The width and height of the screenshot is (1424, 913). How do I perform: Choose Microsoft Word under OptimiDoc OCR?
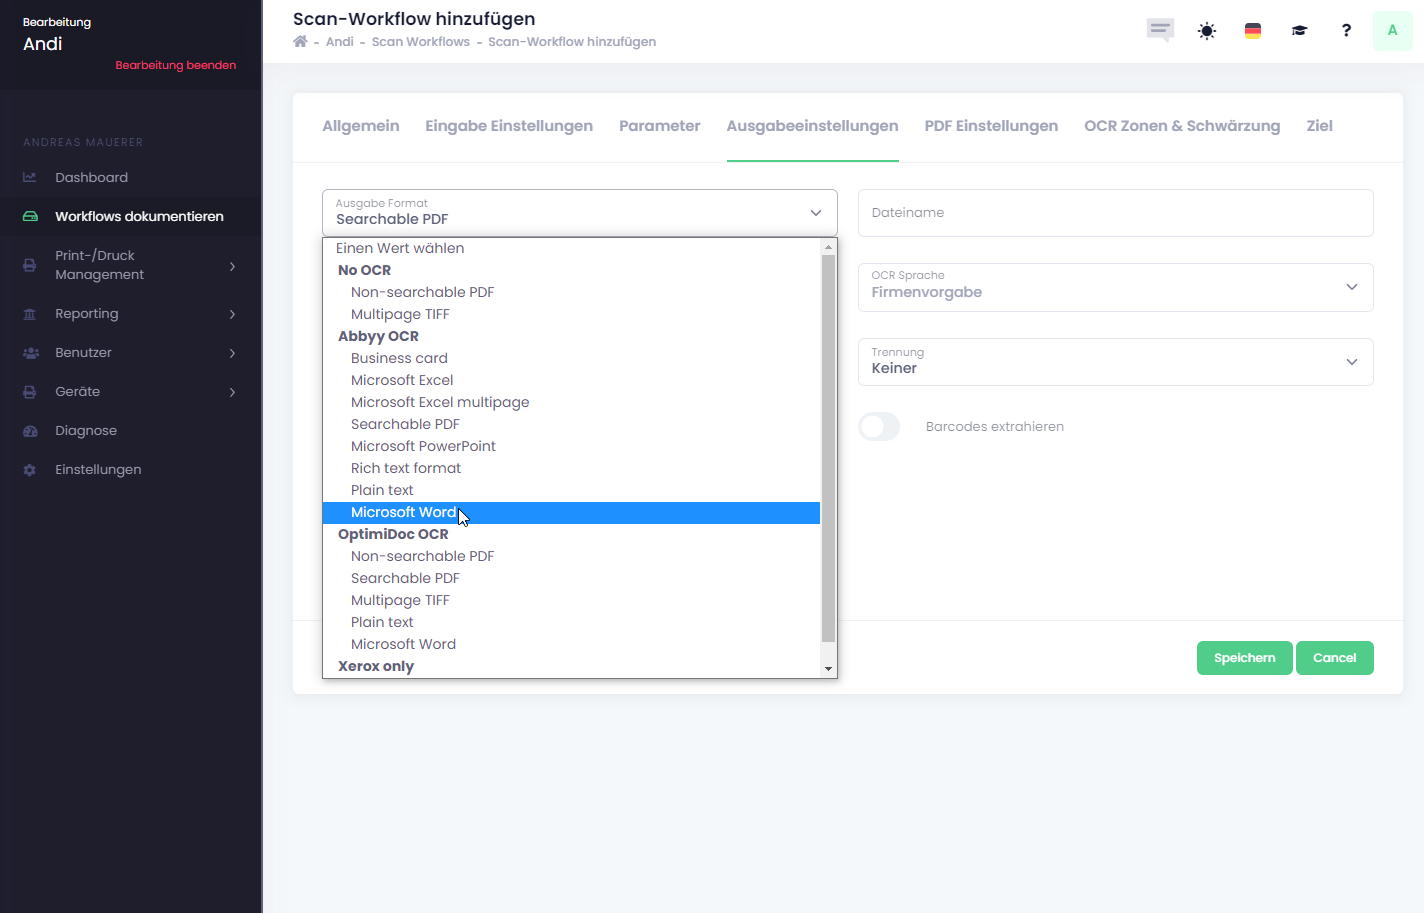[x=571, y=644]
